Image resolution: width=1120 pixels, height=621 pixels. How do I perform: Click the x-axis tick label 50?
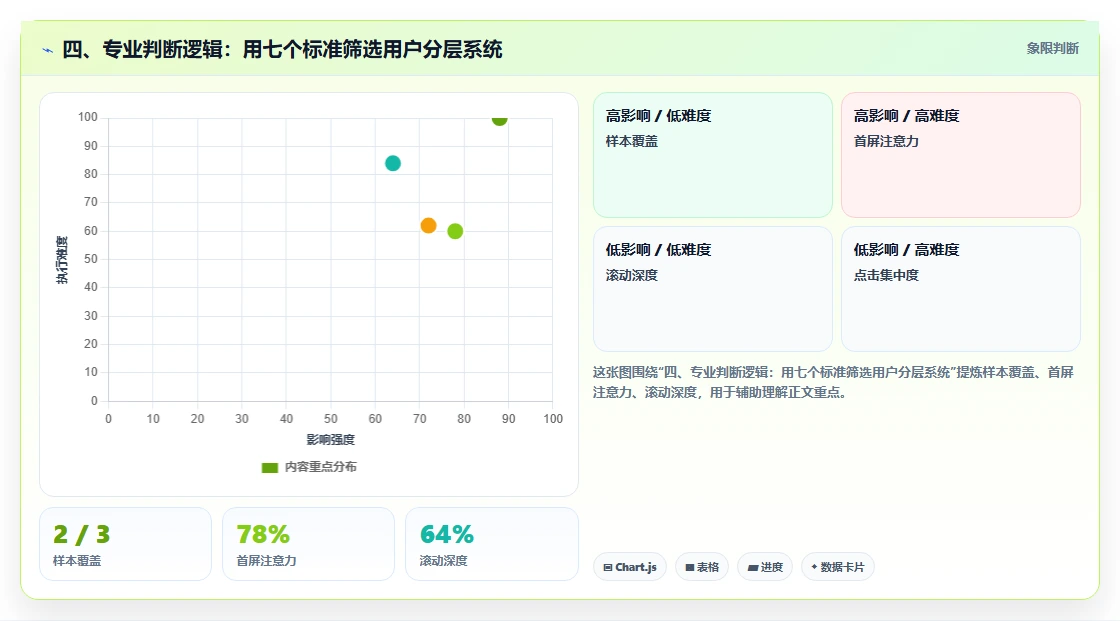coord(331,419)
